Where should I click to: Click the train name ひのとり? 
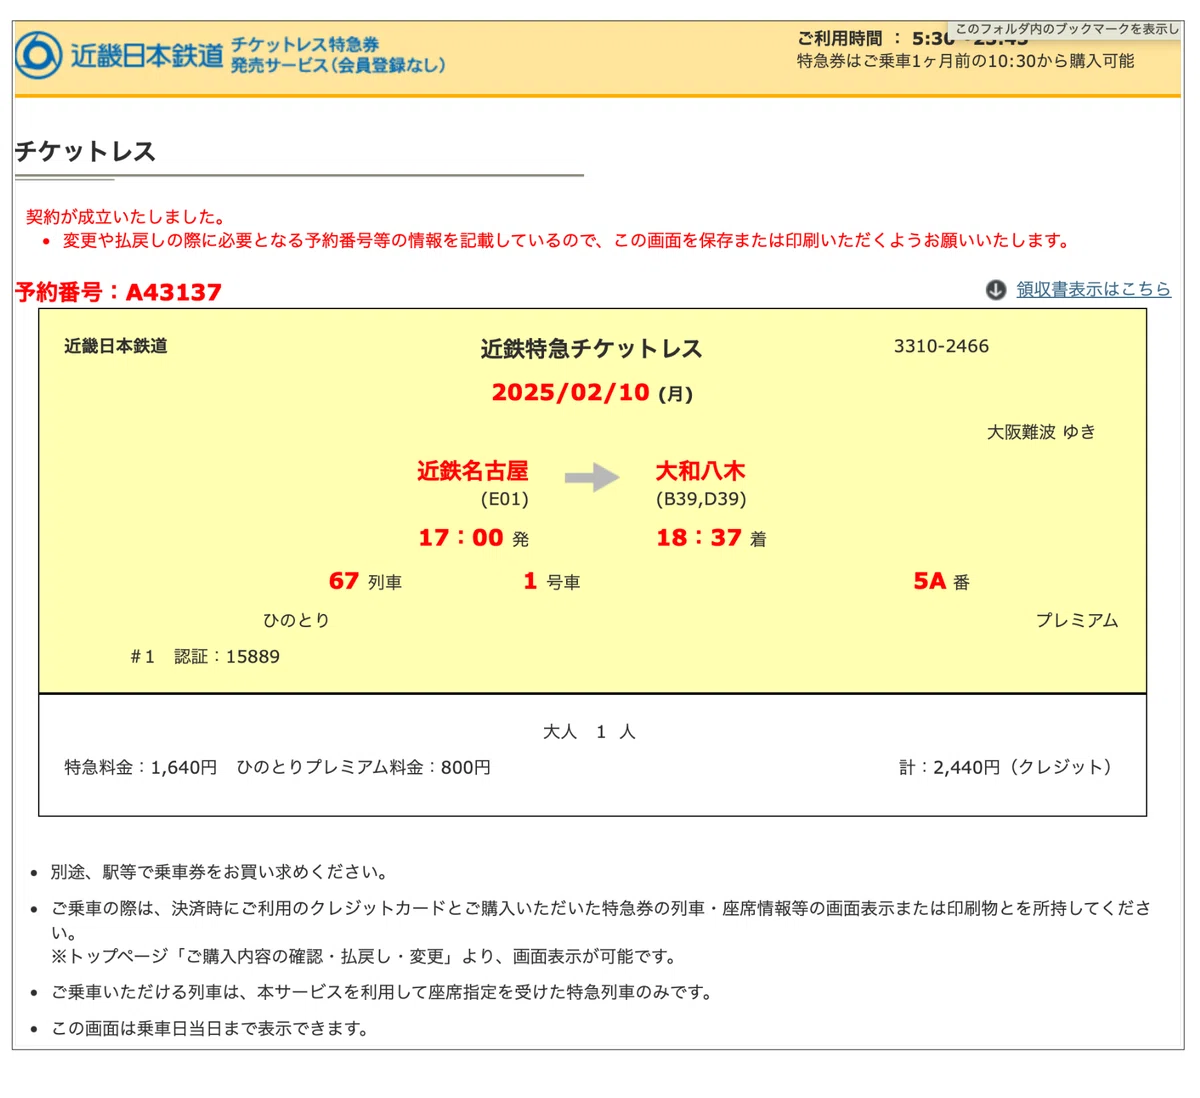[x=296, y=620]
